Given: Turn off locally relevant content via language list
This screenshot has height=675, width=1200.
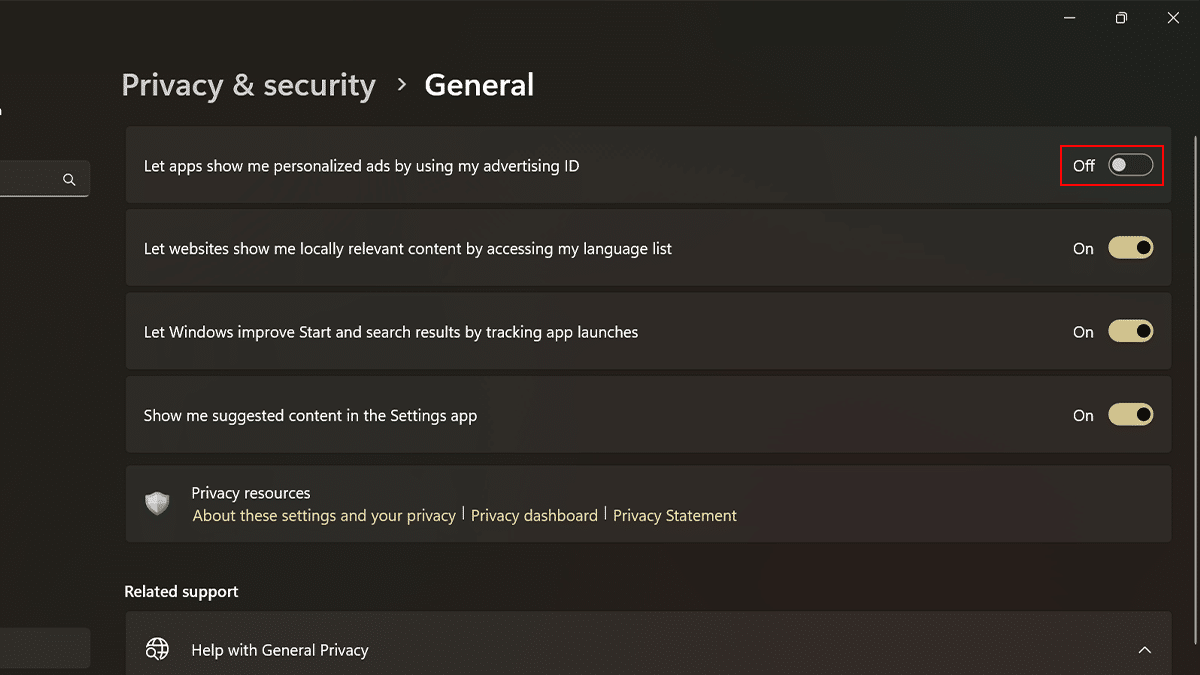Looking at the screenshot, I should pos(1130,249).
